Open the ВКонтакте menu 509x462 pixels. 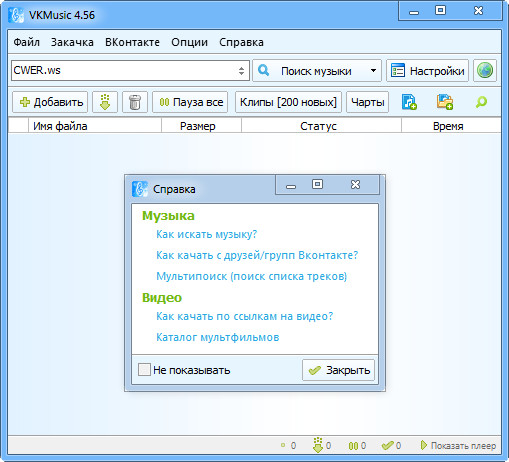click(132, 42)
